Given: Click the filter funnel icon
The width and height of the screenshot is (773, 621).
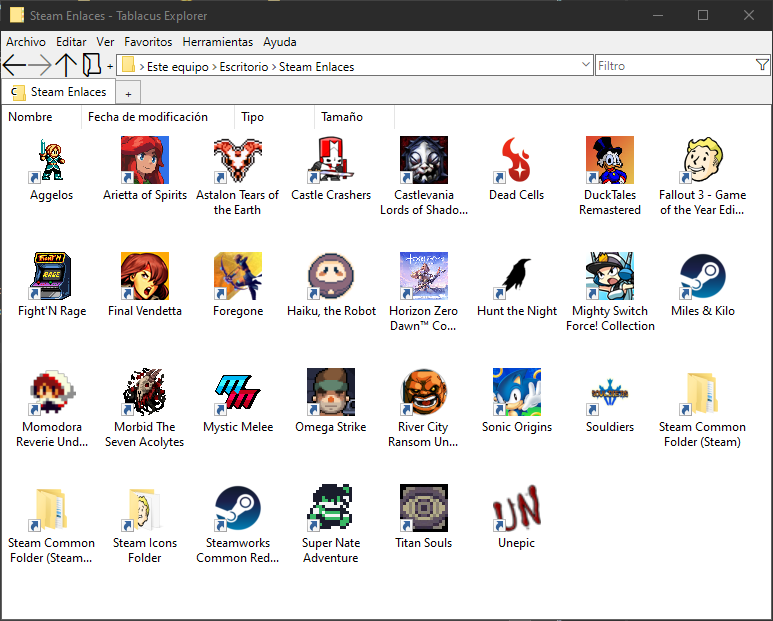Looking at the screenshot, I should point(762,65).
